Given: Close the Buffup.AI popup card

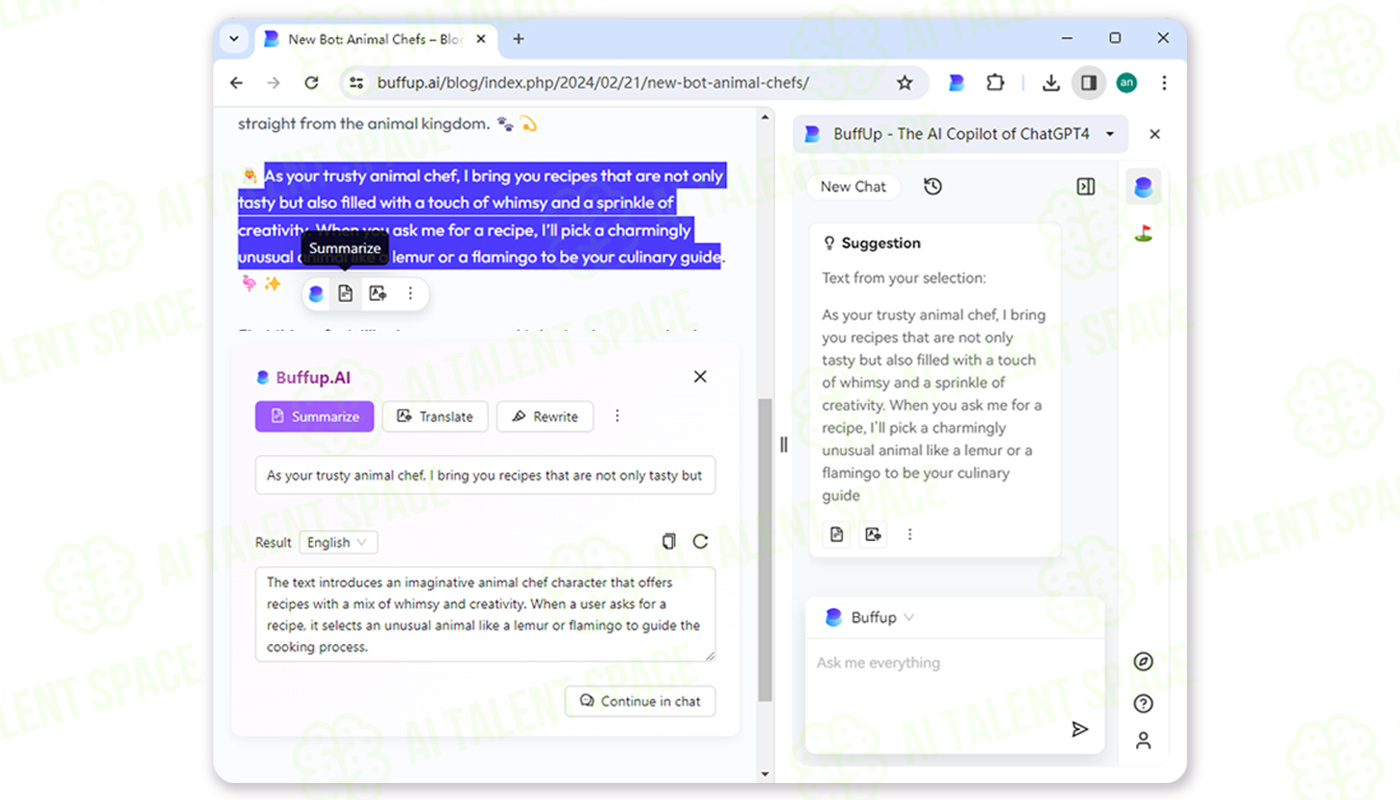Looking at the screenshot, I should coord(700,377).
